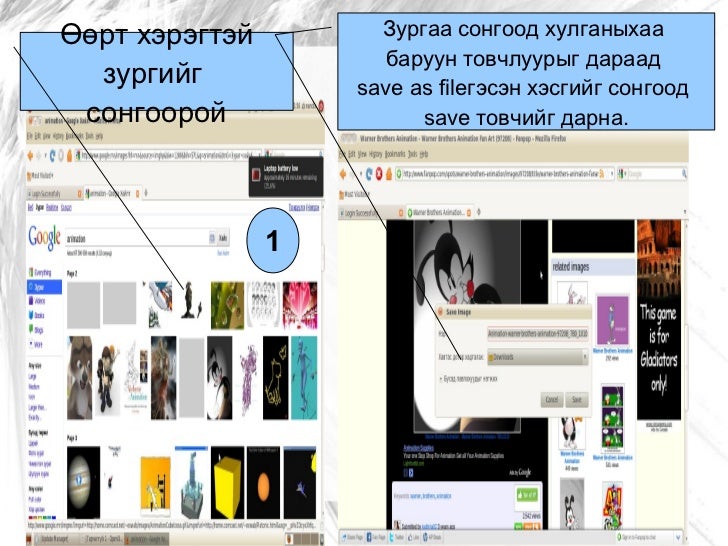This screenshot has width=728, height=546.
Task: Click the purple related image thumbnail on Fanpop
Action: click(613, 320)
